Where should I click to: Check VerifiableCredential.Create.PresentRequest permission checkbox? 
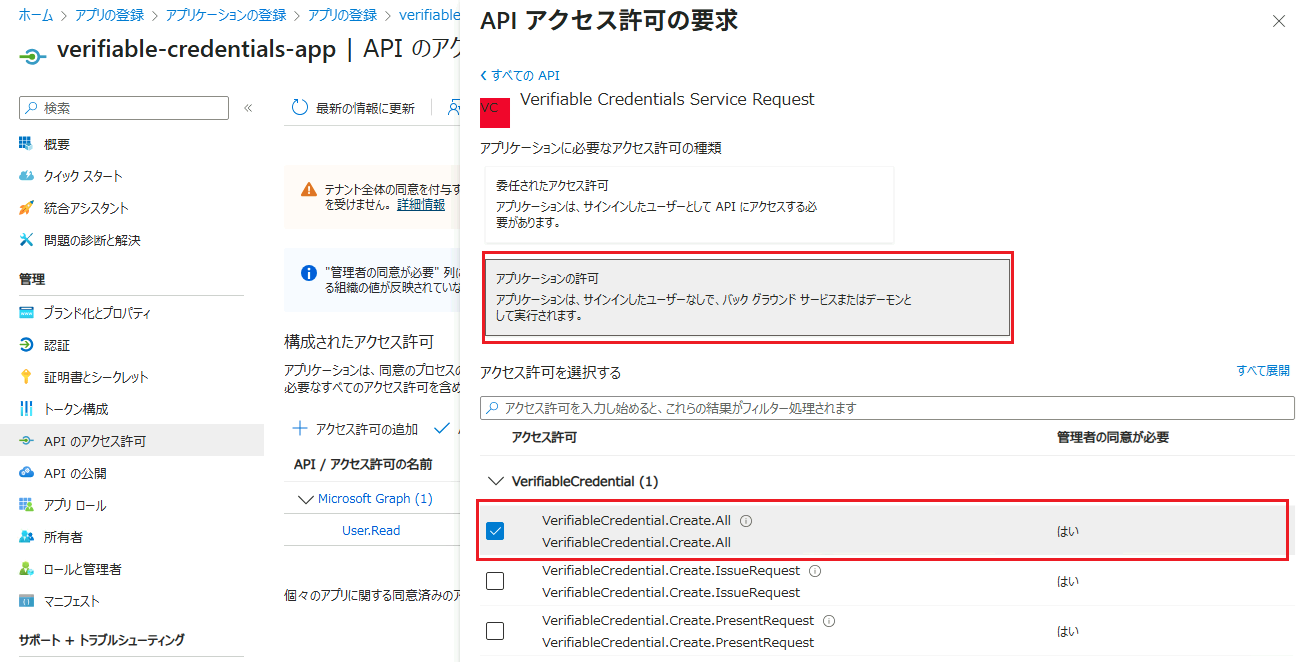point(495,631)
